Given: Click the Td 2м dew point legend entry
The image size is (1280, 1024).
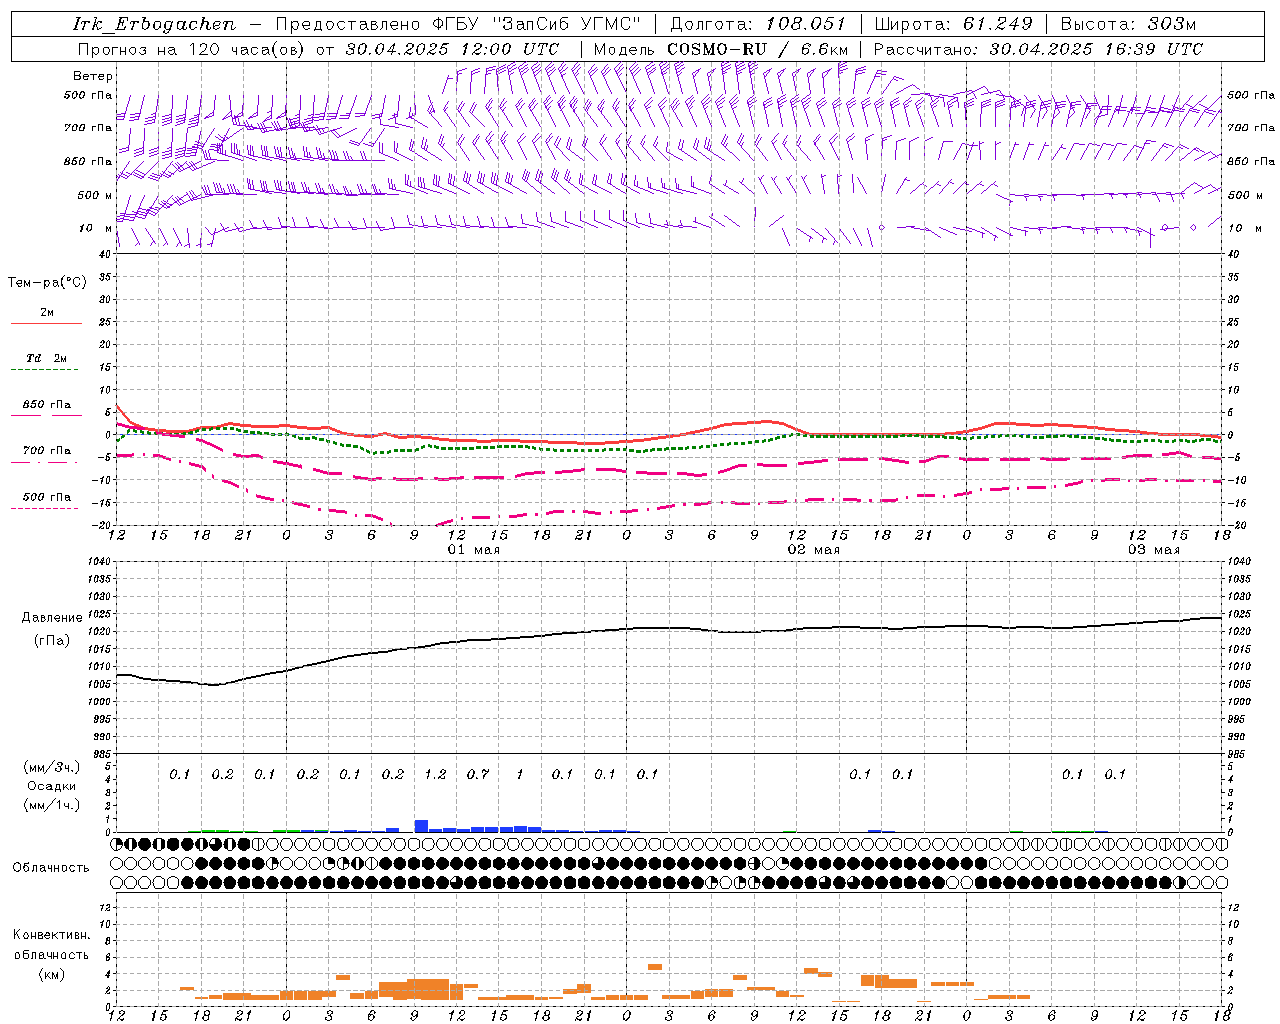Looking at the screenshot, I should coord(46,358).
